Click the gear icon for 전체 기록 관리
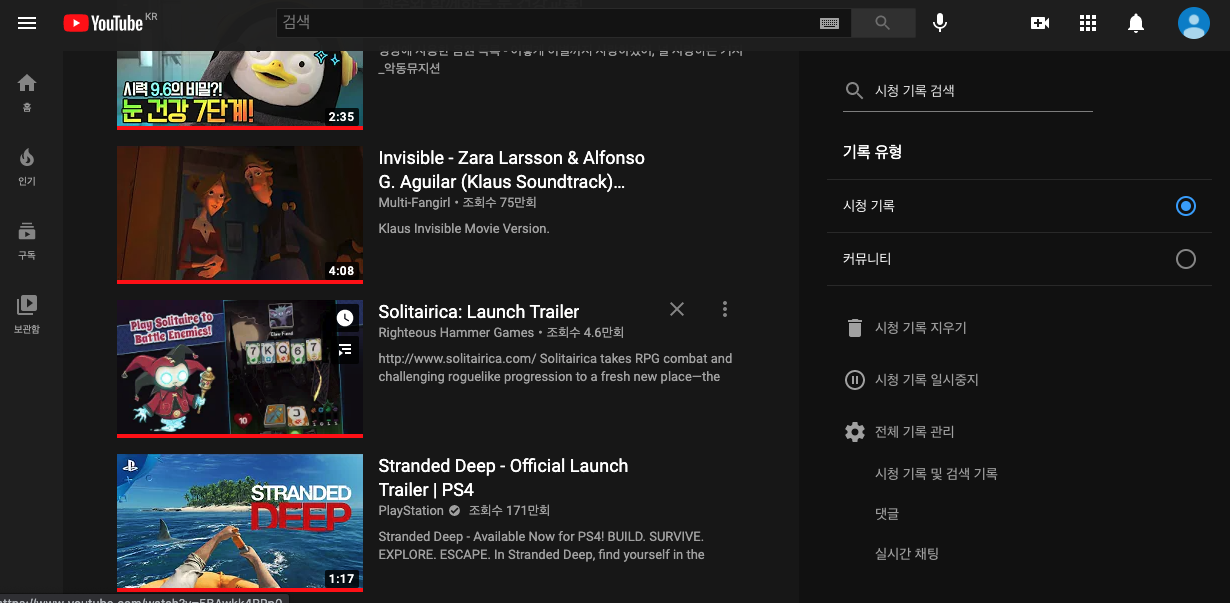 pyautogui.click(x=854, y=432)
